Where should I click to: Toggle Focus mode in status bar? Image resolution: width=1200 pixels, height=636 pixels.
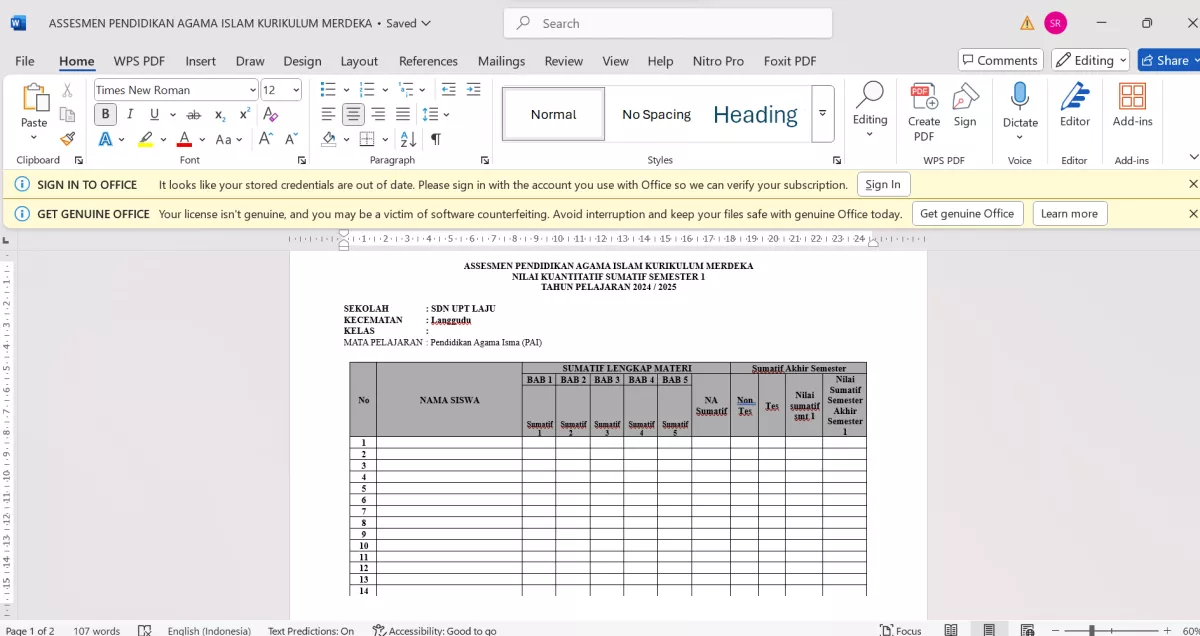click(901, 630)
